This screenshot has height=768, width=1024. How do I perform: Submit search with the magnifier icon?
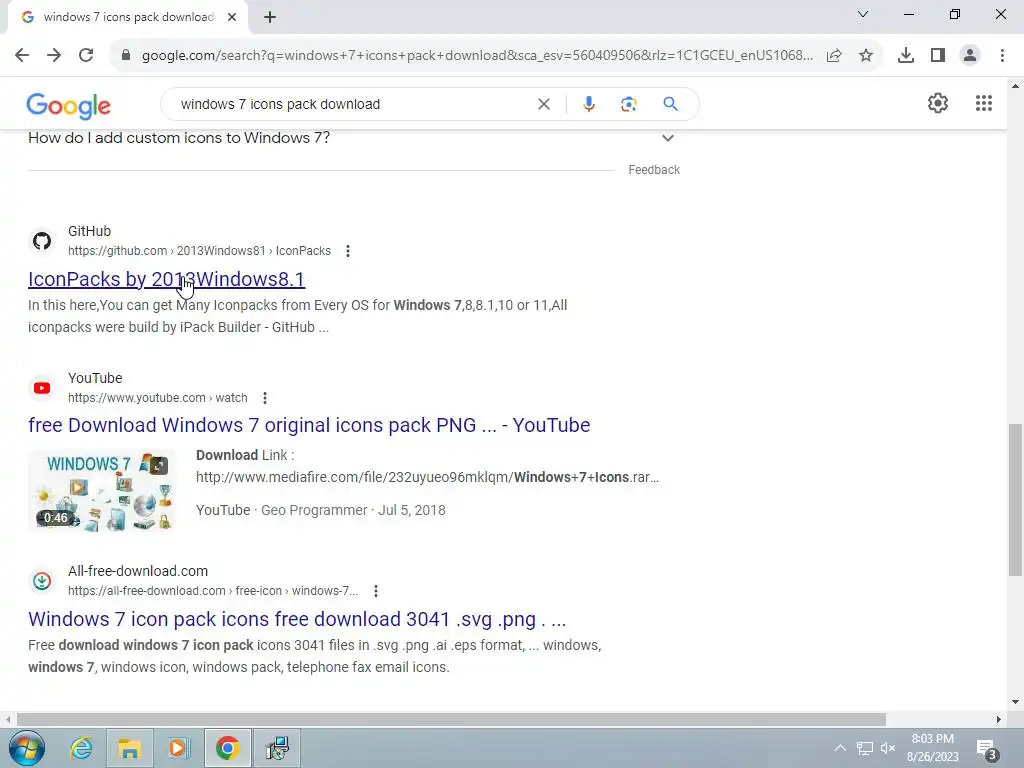click(x=670, y=104)
